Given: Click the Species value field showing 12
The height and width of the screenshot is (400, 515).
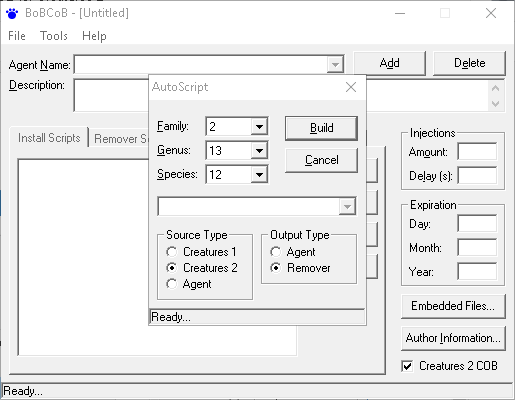Looking at the screenshot, I should click(229, 174).
